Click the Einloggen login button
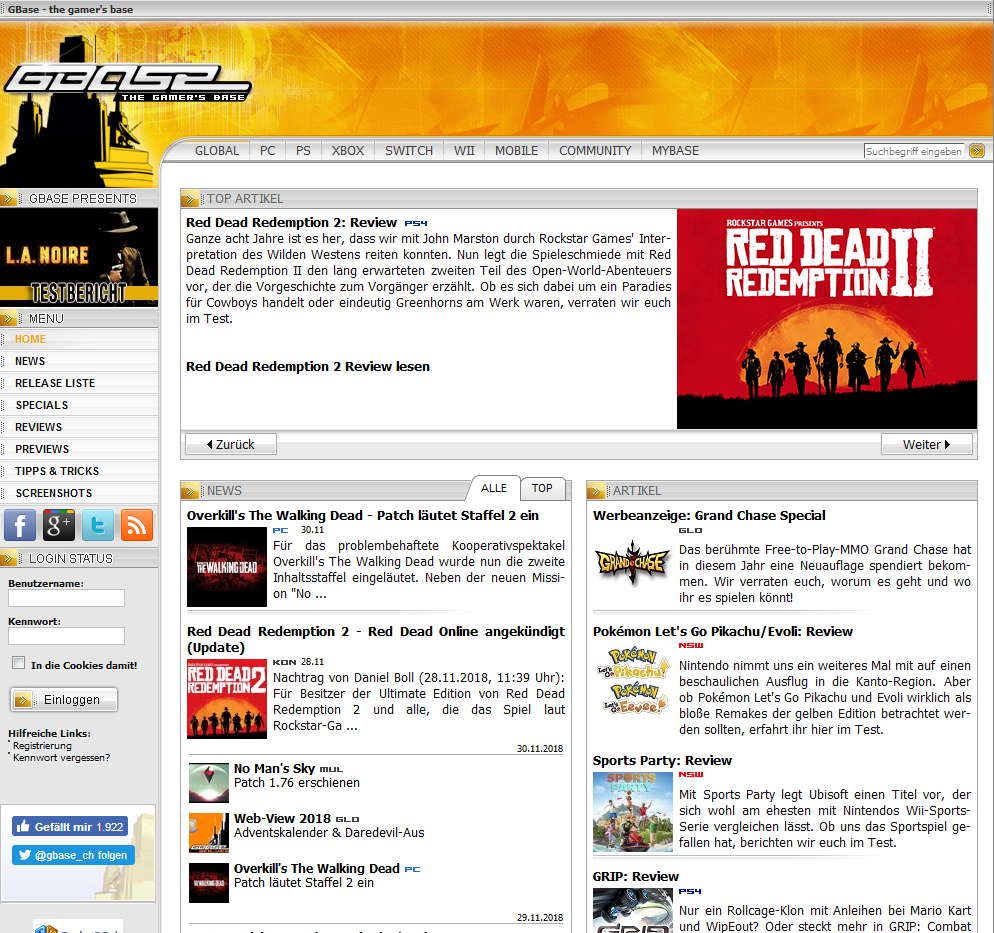The height and width of the screenshot is (933, 994). point(64,700)
